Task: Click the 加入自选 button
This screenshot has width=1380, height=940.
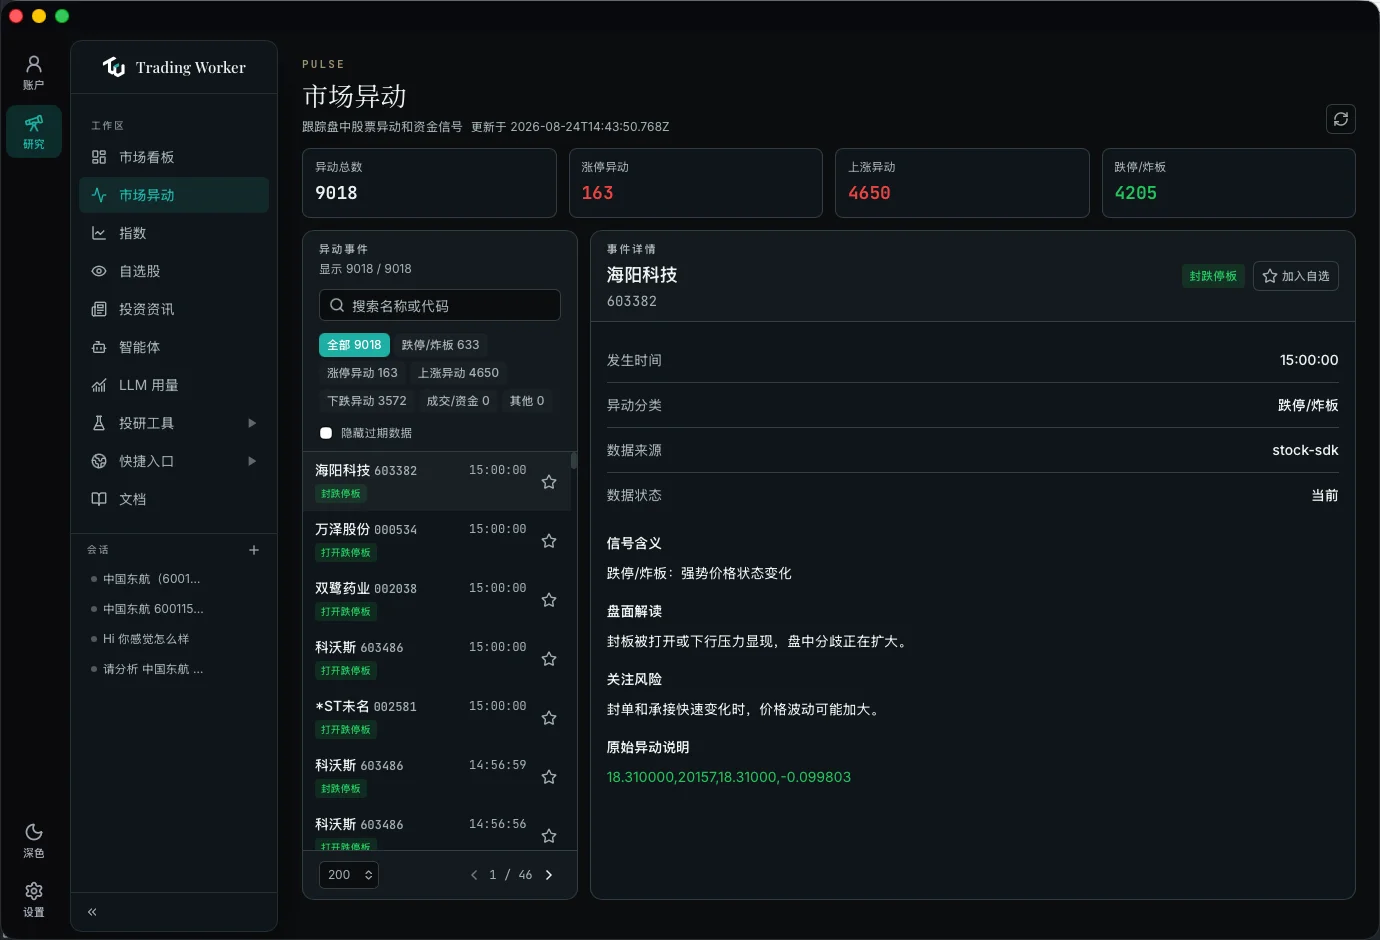Action: pos(1296,276)
